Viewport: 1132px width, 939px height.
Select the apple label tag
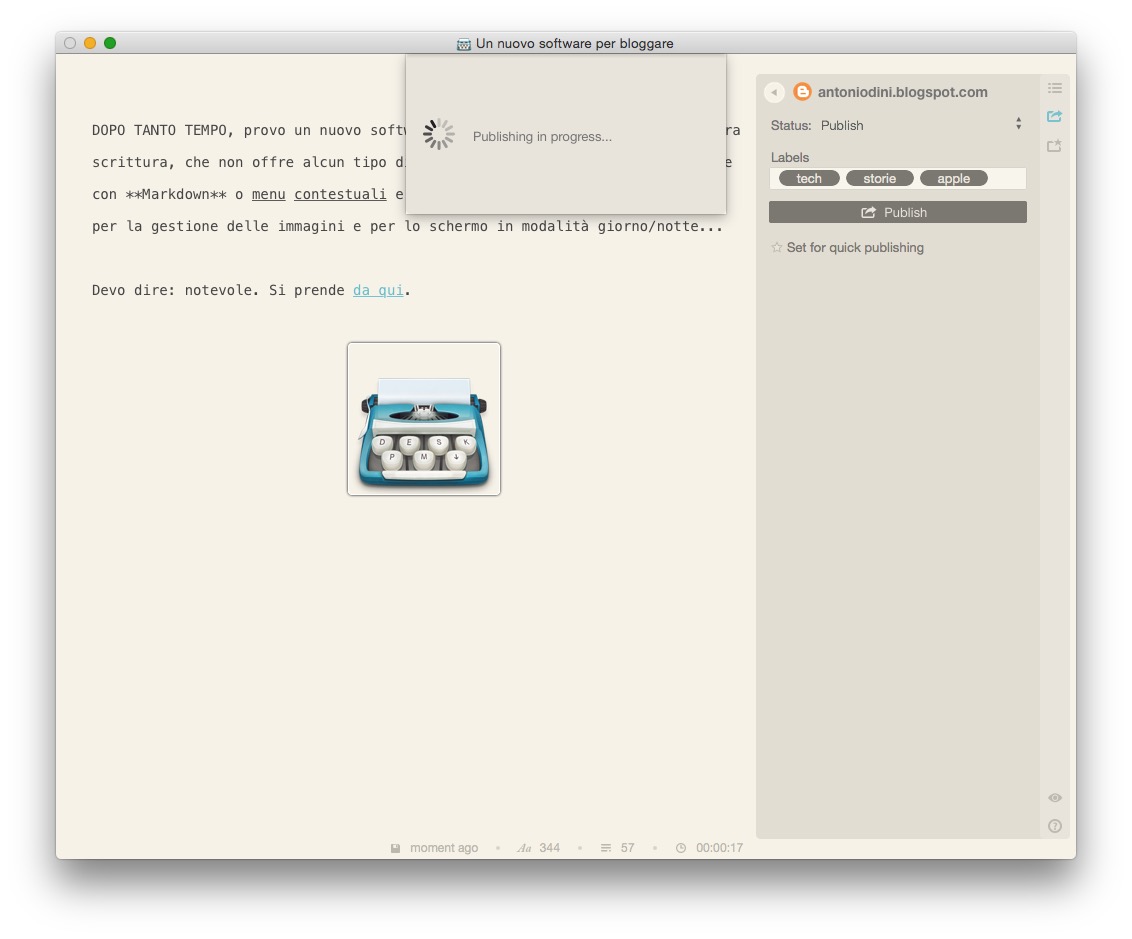[954, 178]
